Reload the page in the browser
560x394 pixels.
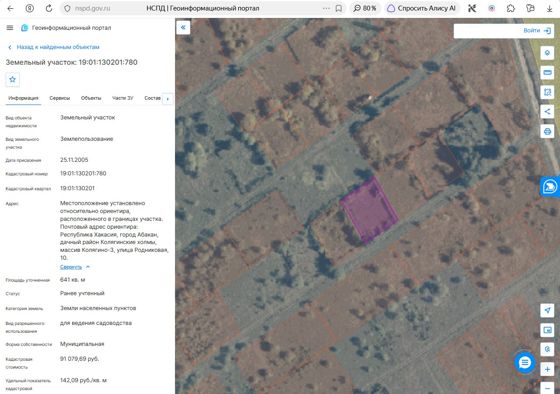click(49, 8)
